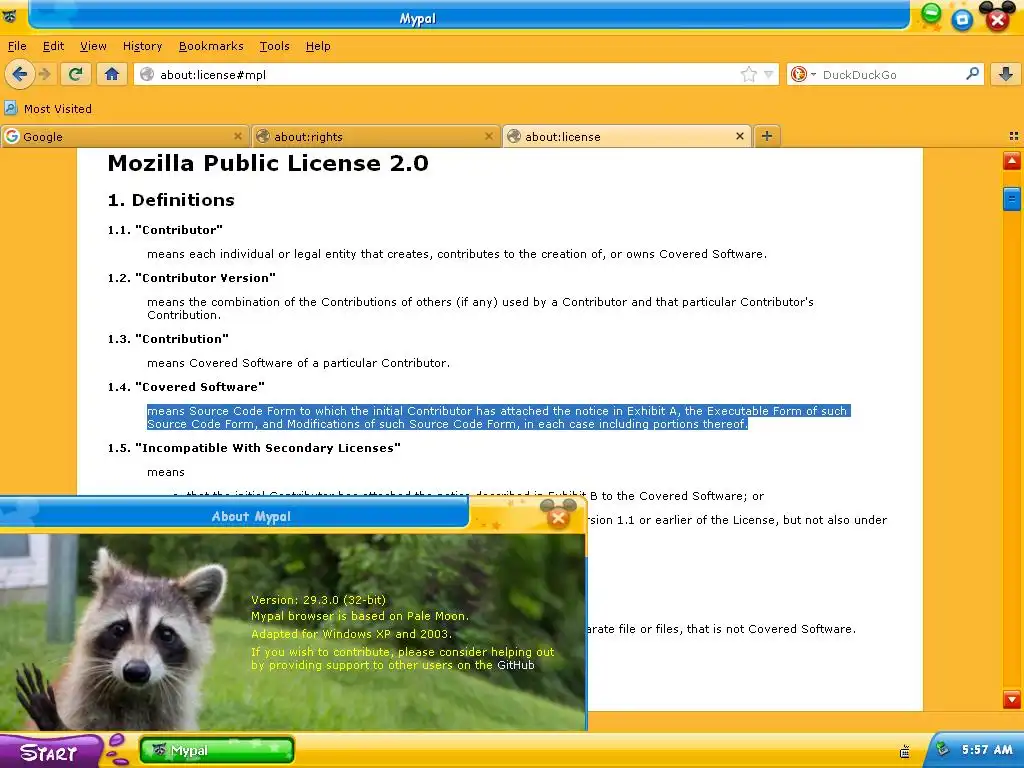Go to the Home page
The image size is (1024, 768).
tap(112, 74)
